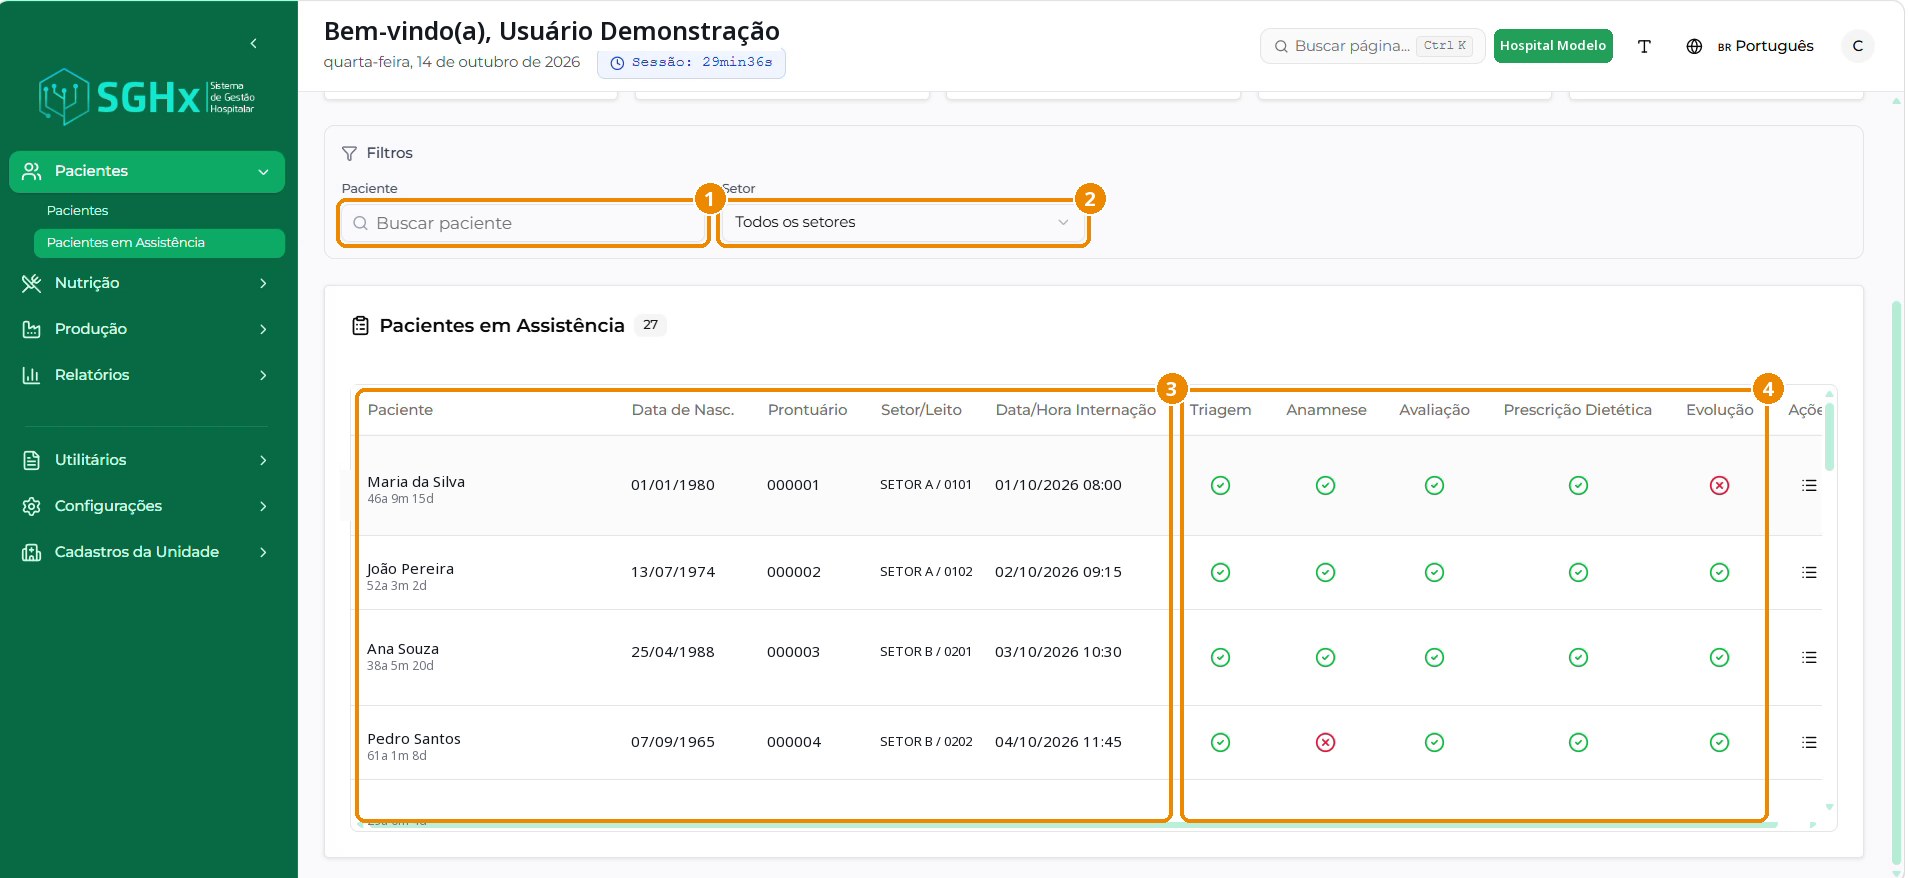
Task: Expand the Nutrição sidebar menu
Action: 147,283
